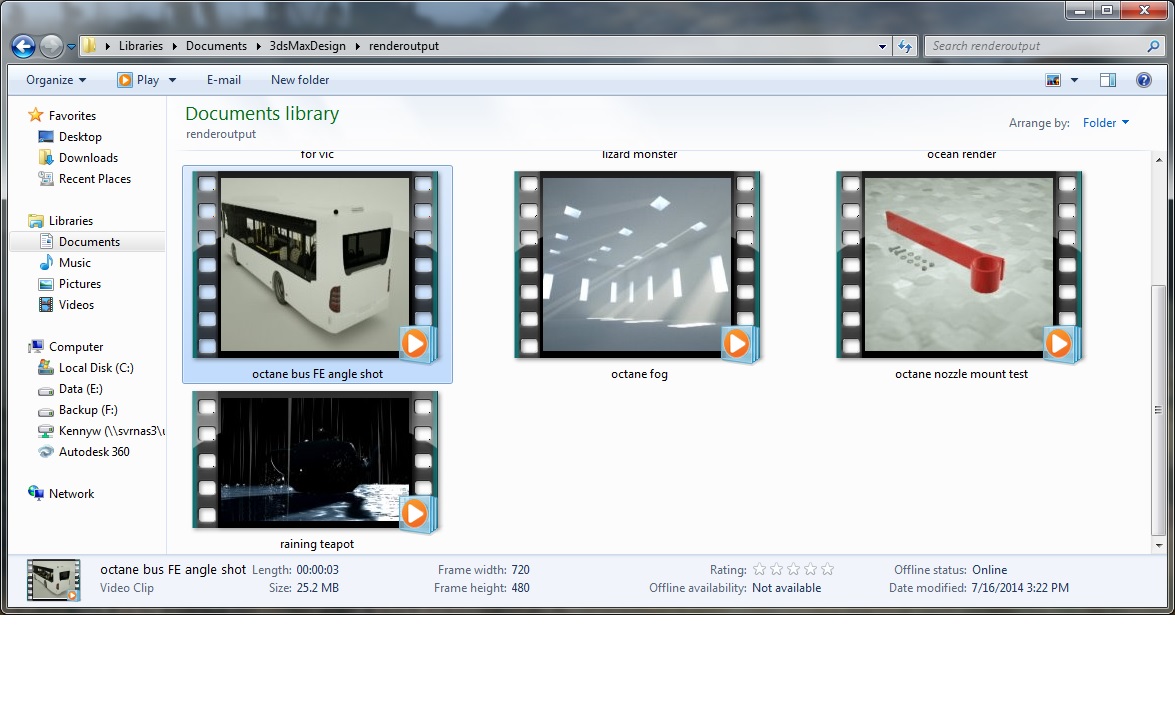This screenshot has width=1175, height=720.
Task: Open Desktop in Favorites
Action: click(80, 136)
